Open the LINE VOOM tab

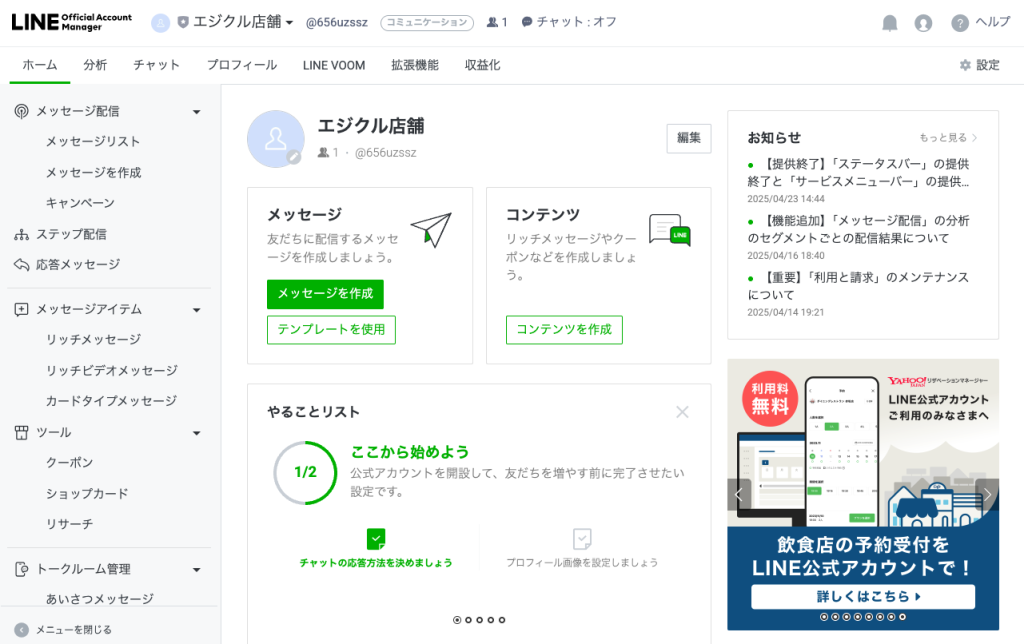[x=334, y=65]
